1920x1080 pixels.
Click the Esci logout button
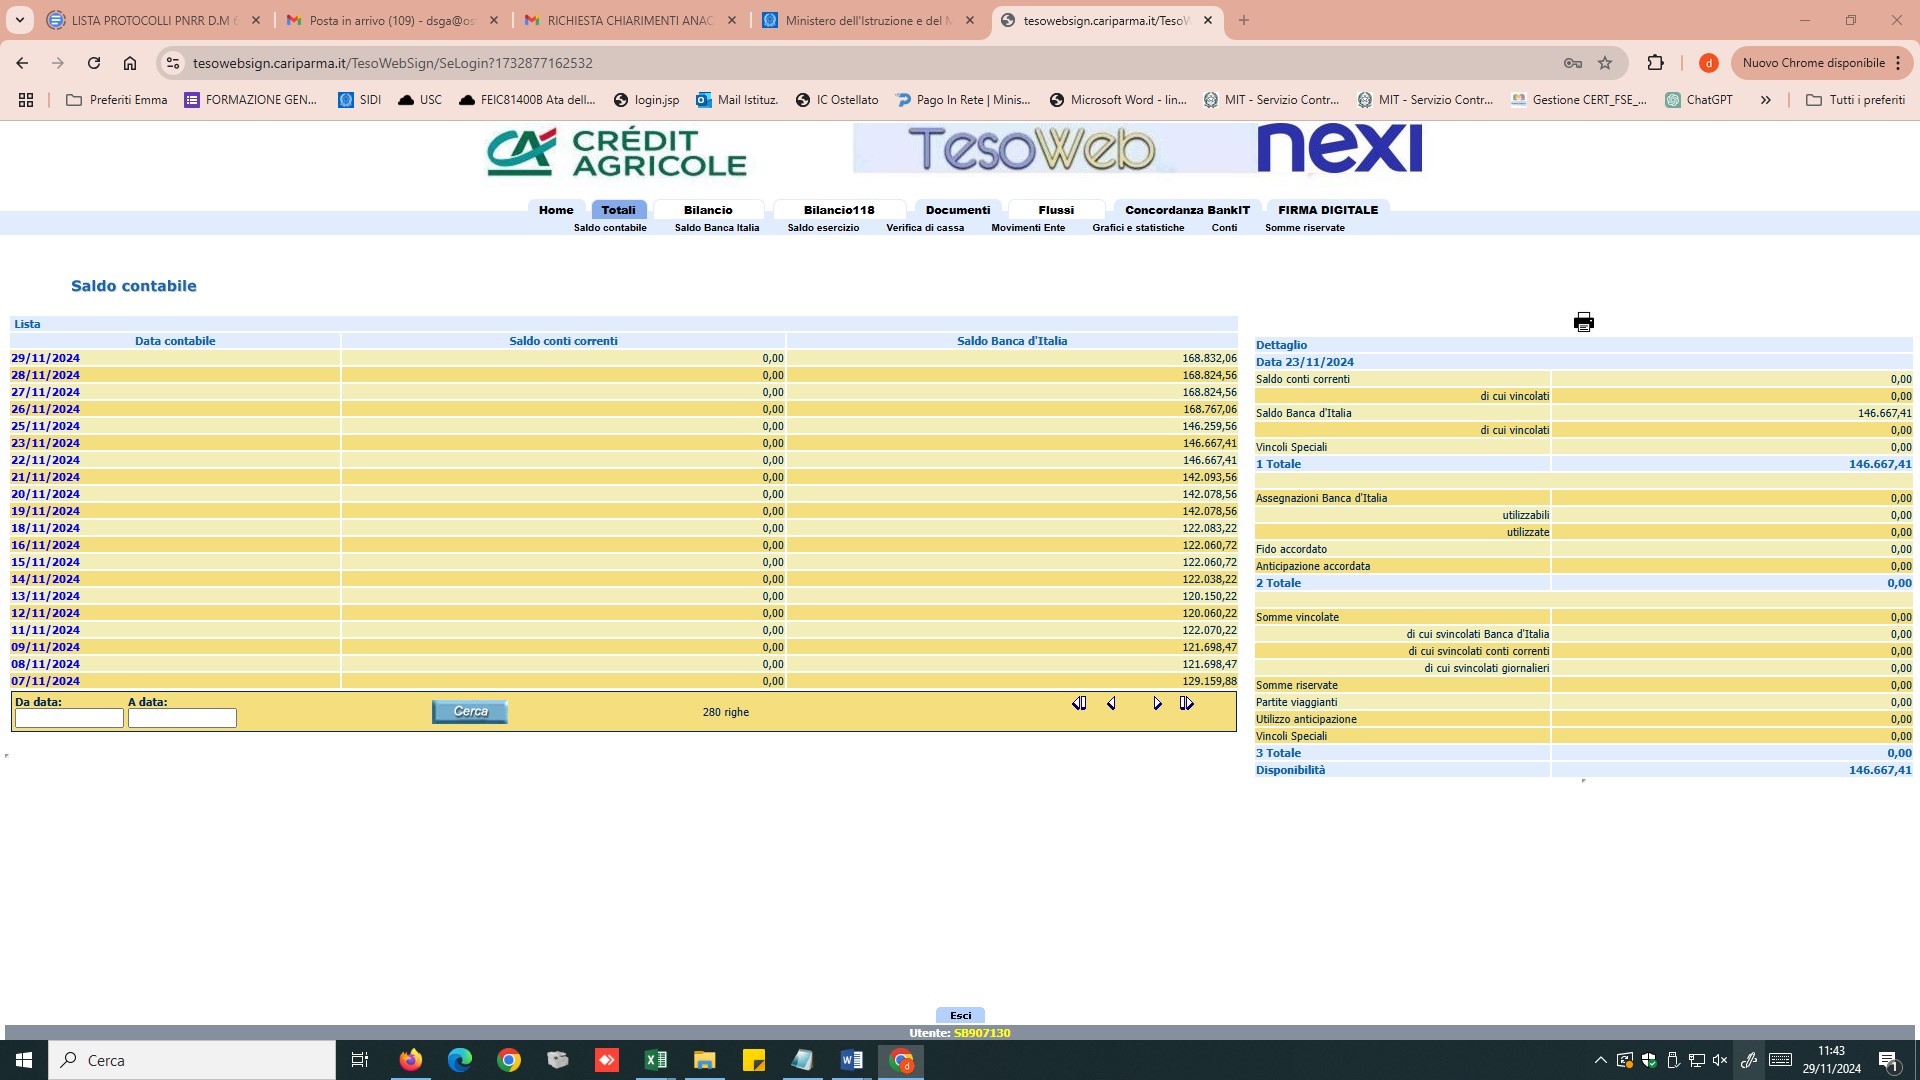click(960, 1015)
